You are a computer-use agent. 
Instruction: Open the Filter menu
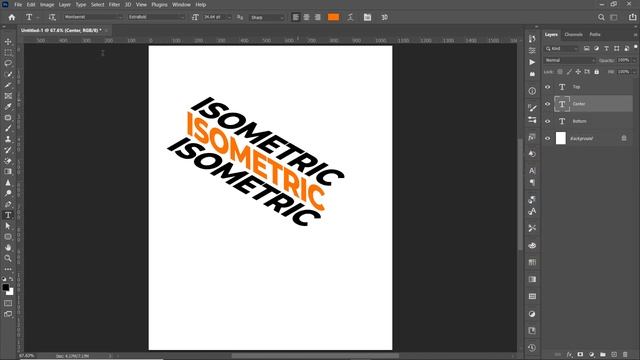pyautogui.click(x=114, y=4)
